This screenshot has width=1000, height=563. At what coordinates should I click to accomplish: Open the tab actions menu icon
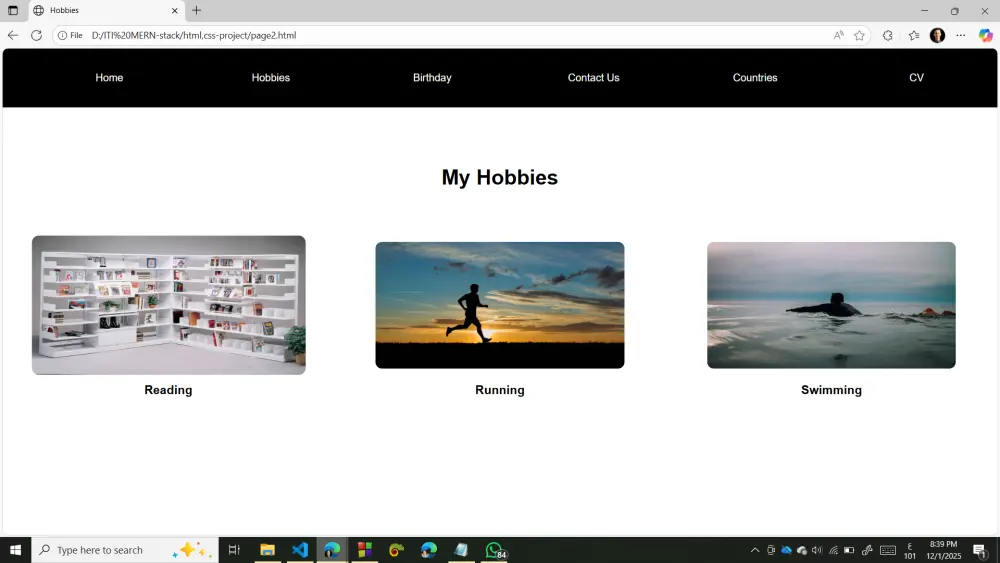13,10
